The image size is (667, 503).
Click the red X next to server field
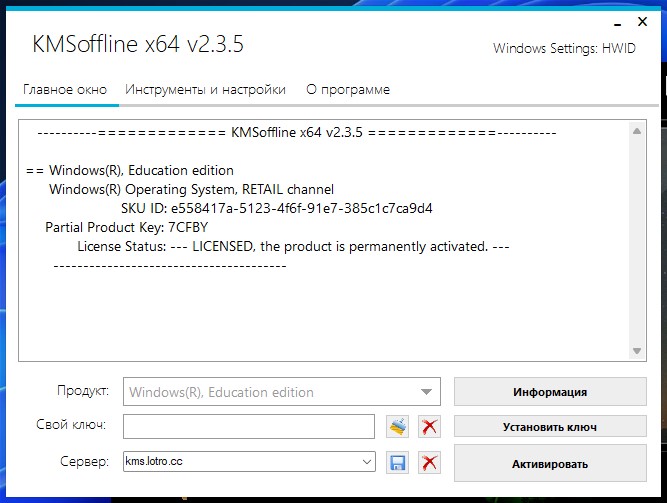(x=430, y=462)
